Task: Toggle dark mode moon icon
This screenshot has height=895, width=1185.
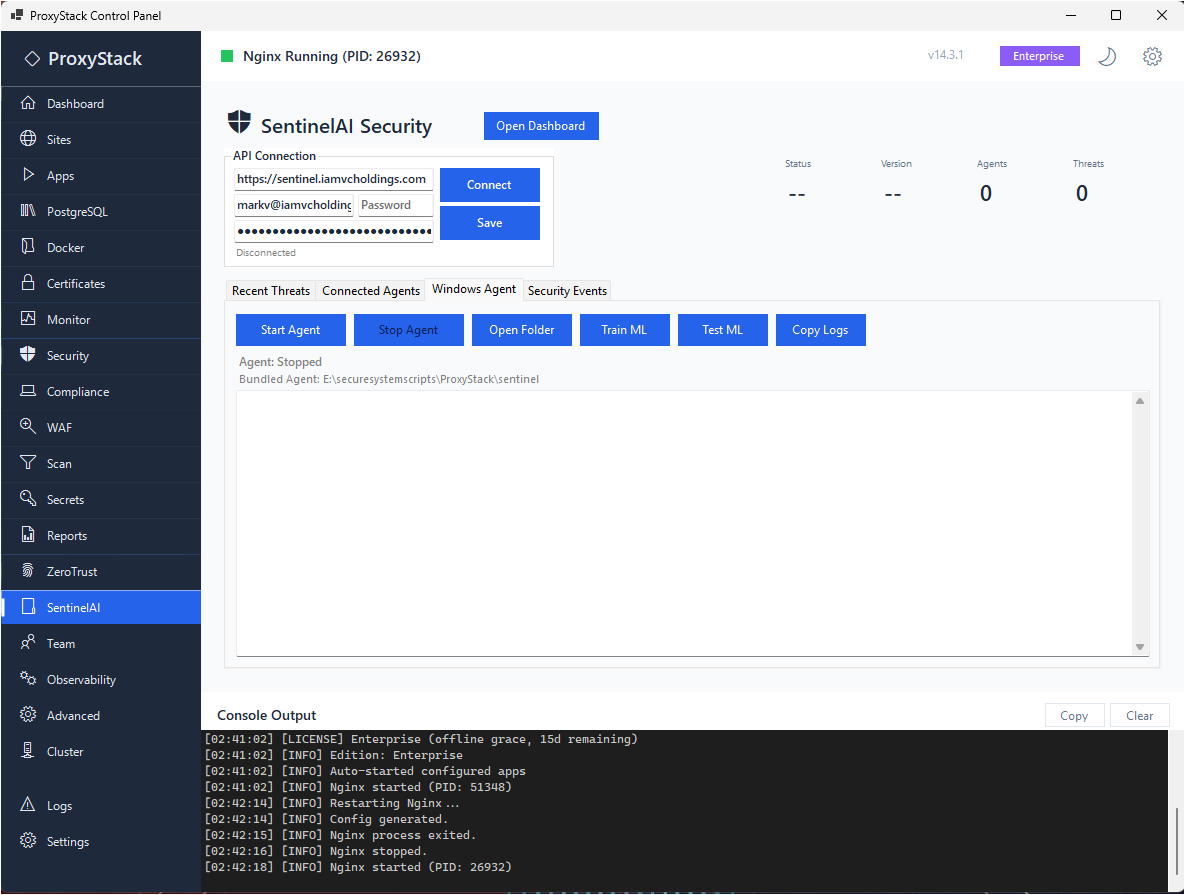Action: pos(1106,56)
